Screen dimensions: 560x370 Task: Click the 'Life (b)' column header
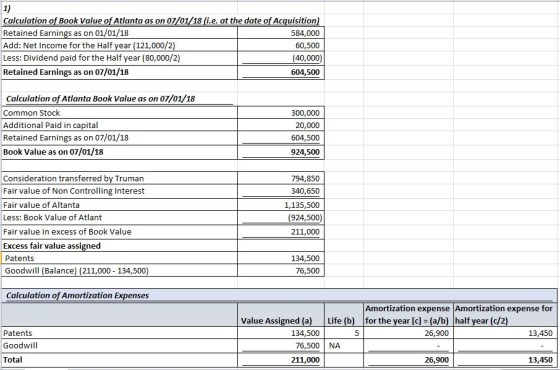(x=344, y=315)
